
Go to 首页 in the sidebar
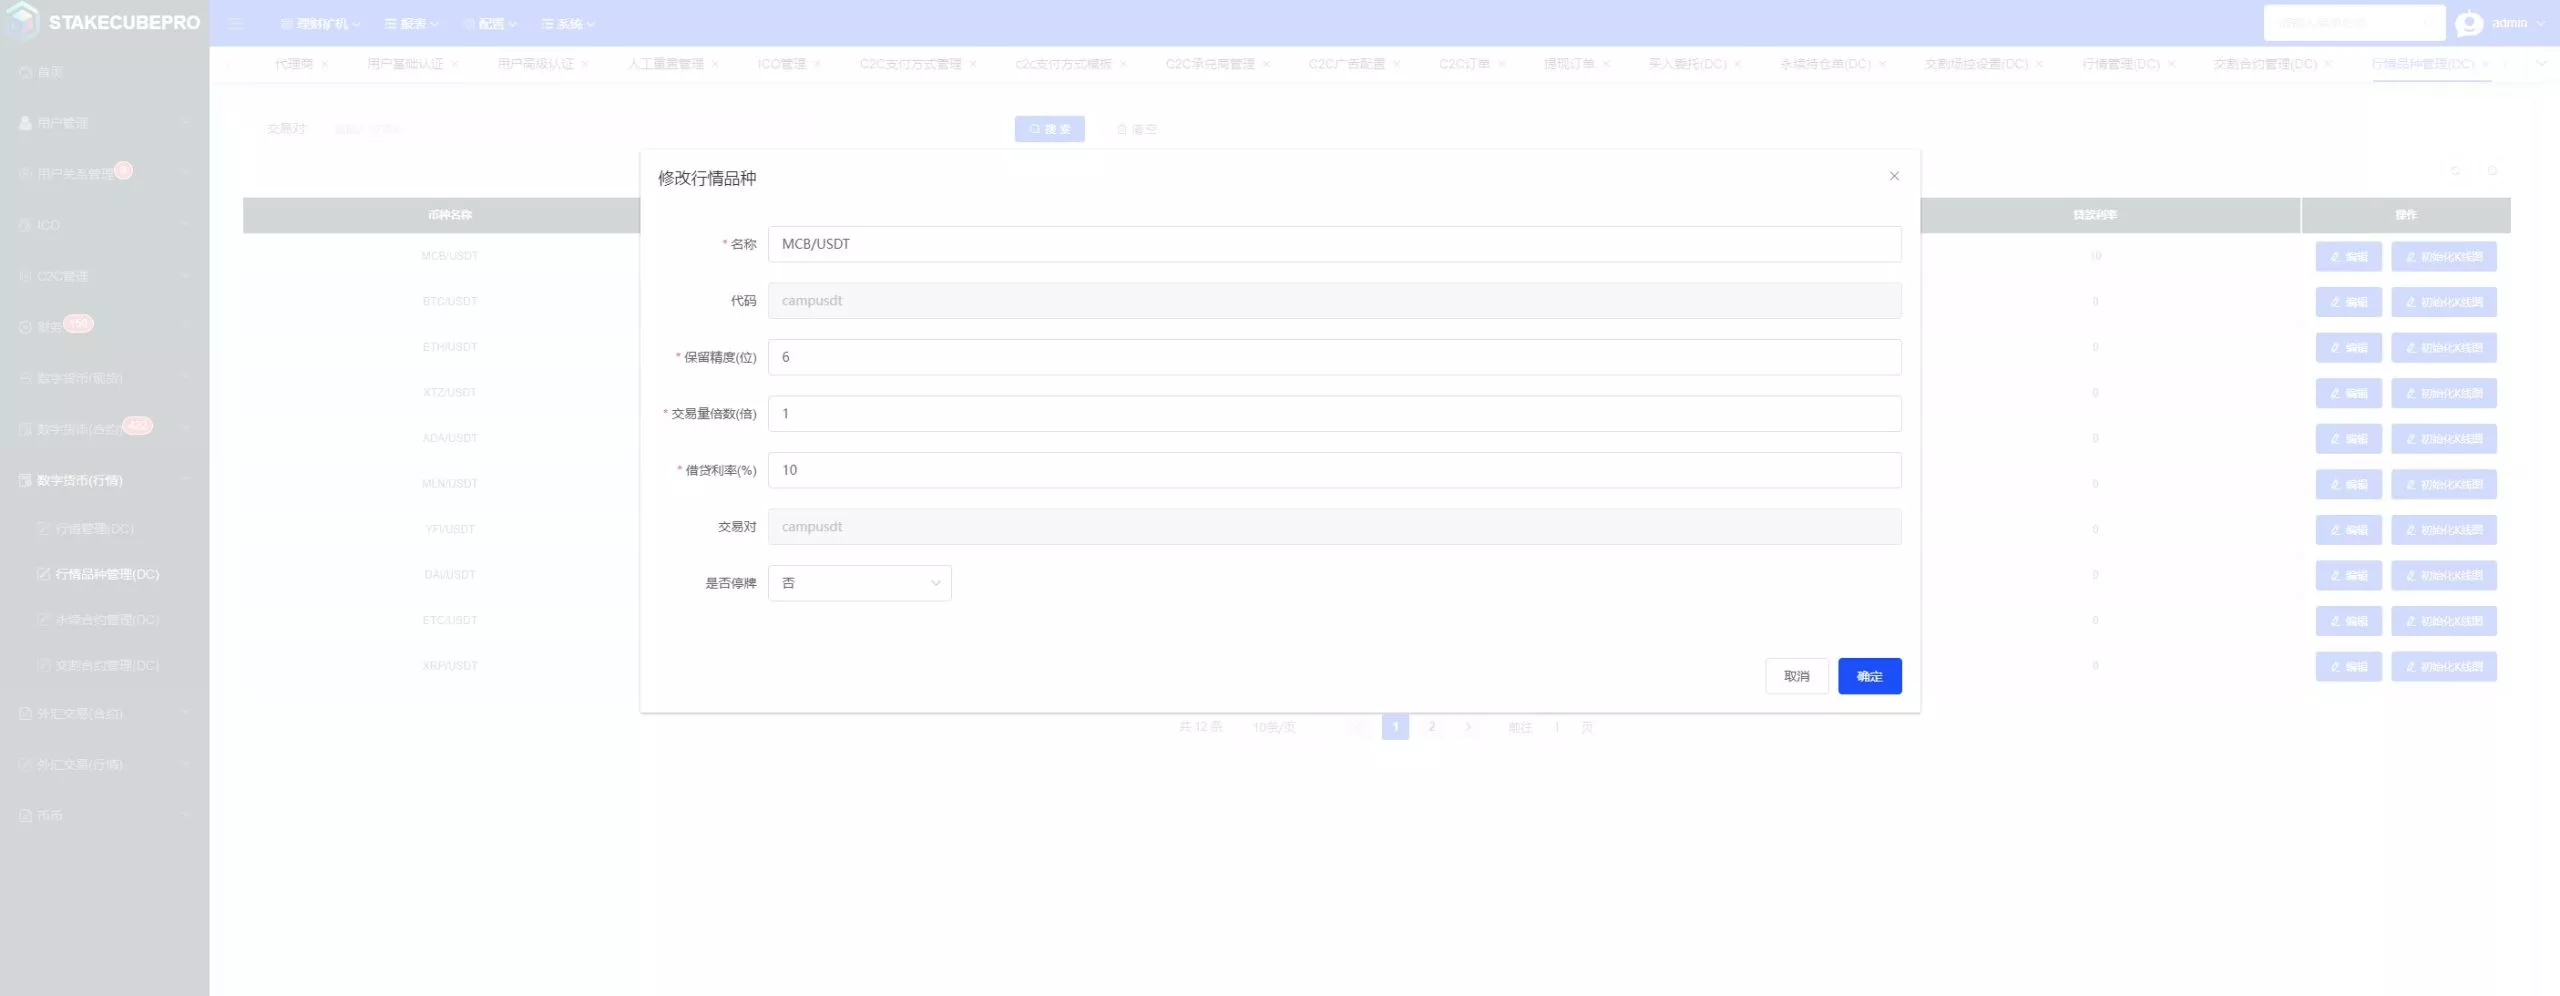(x=104, y=72)
